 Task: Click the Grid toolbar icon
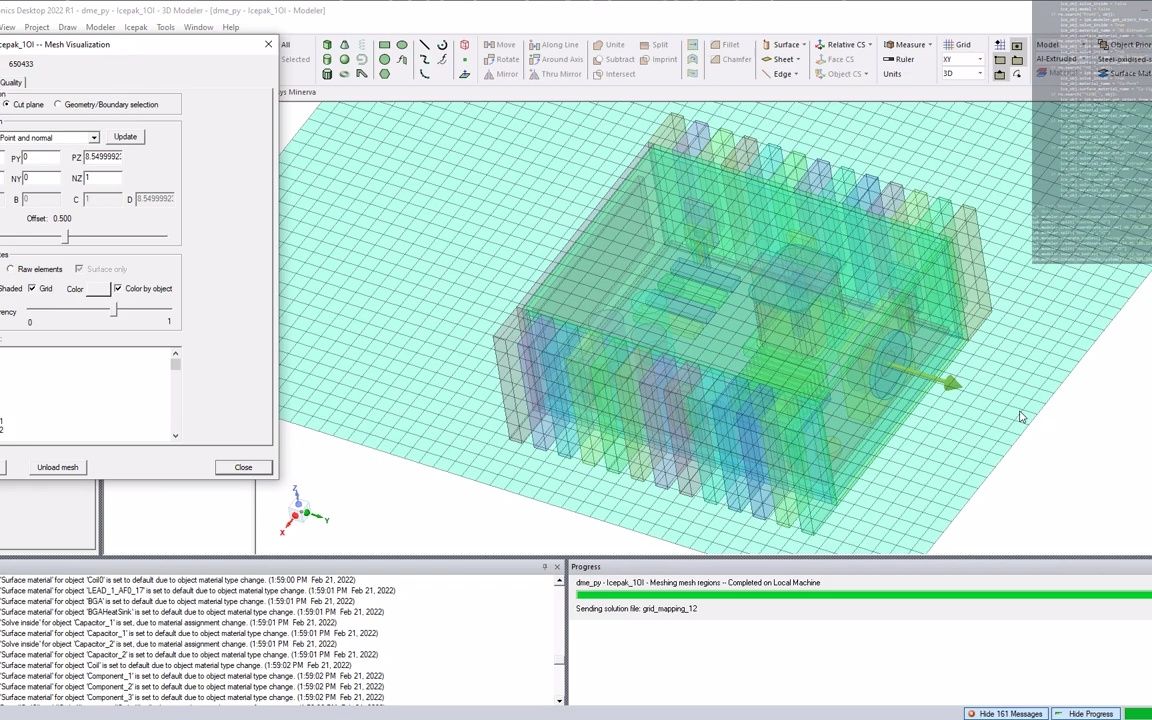956,45
